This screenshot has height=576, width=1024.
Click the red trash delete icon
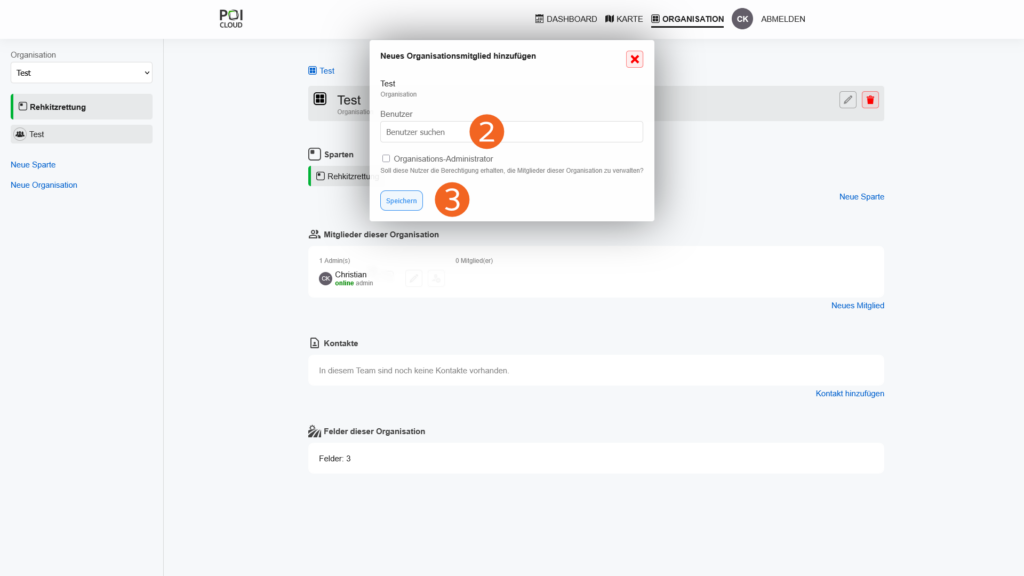(x=870, y=99)
